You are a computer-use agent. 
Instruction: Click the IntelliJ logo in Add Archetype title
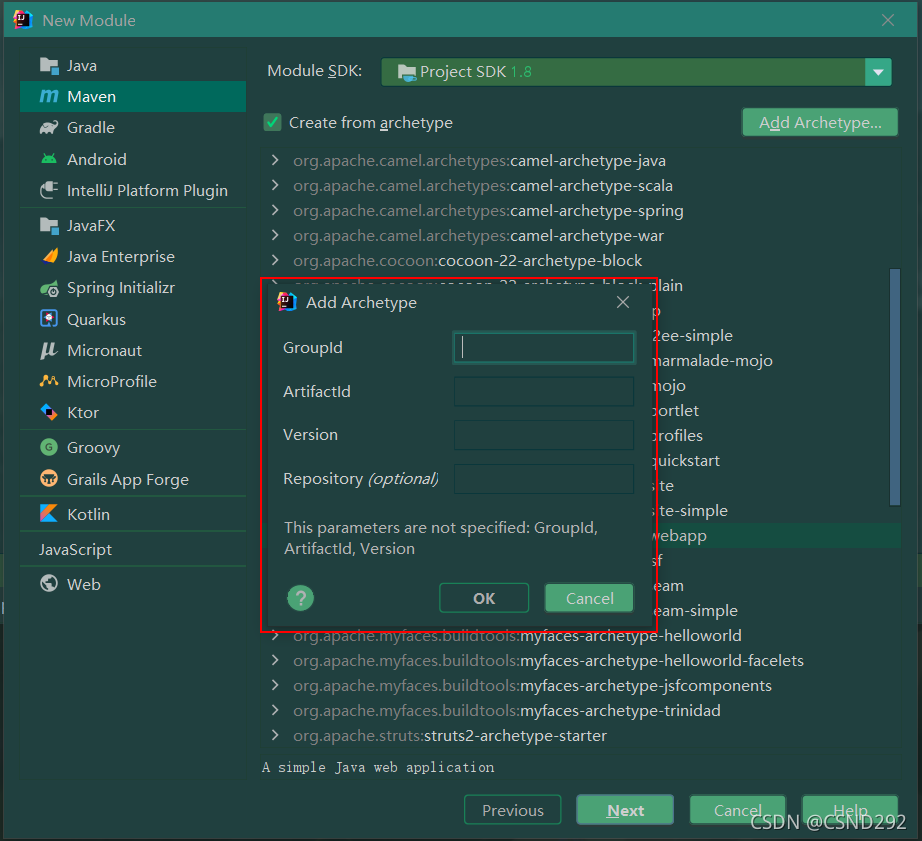coord(287,302)
